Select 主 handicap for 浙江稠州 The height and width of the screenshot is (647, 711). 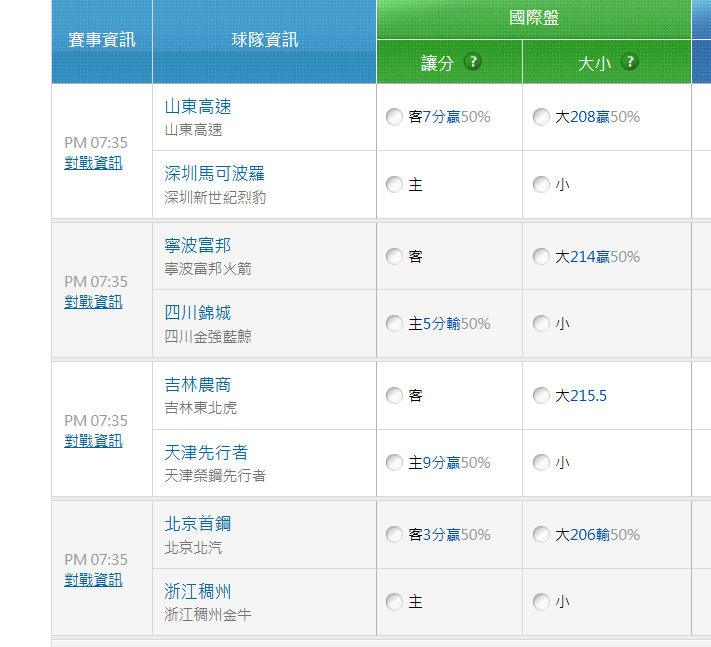coord(394,602)
